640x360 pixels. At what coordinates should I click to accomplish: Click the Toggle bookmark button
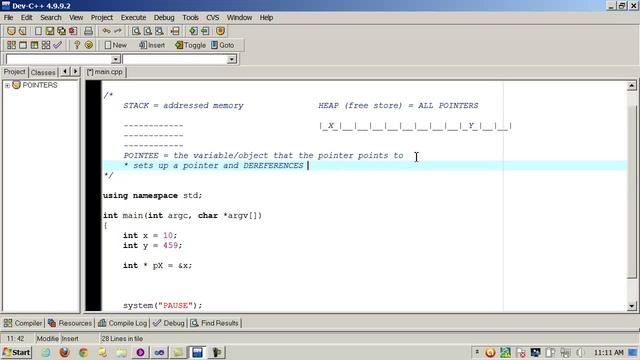(x=190, y=45)
